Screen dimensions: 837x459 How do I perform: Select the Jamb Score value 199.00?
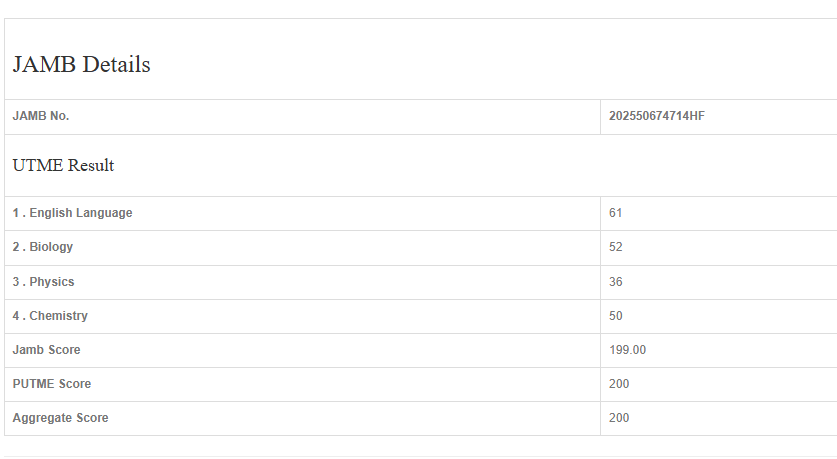(628, 350)
